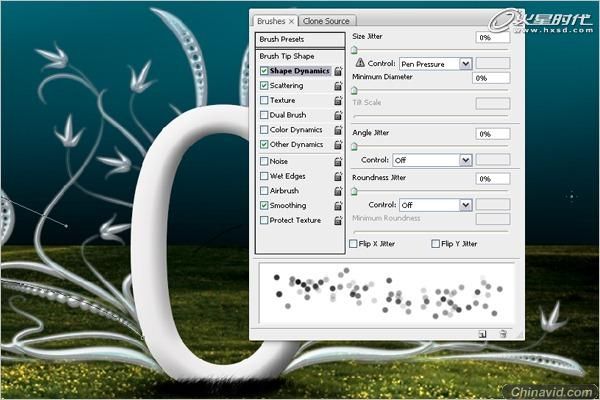Select the Dual Brush settings label
This screenshot has height=400, width=600.
(288, 115)
